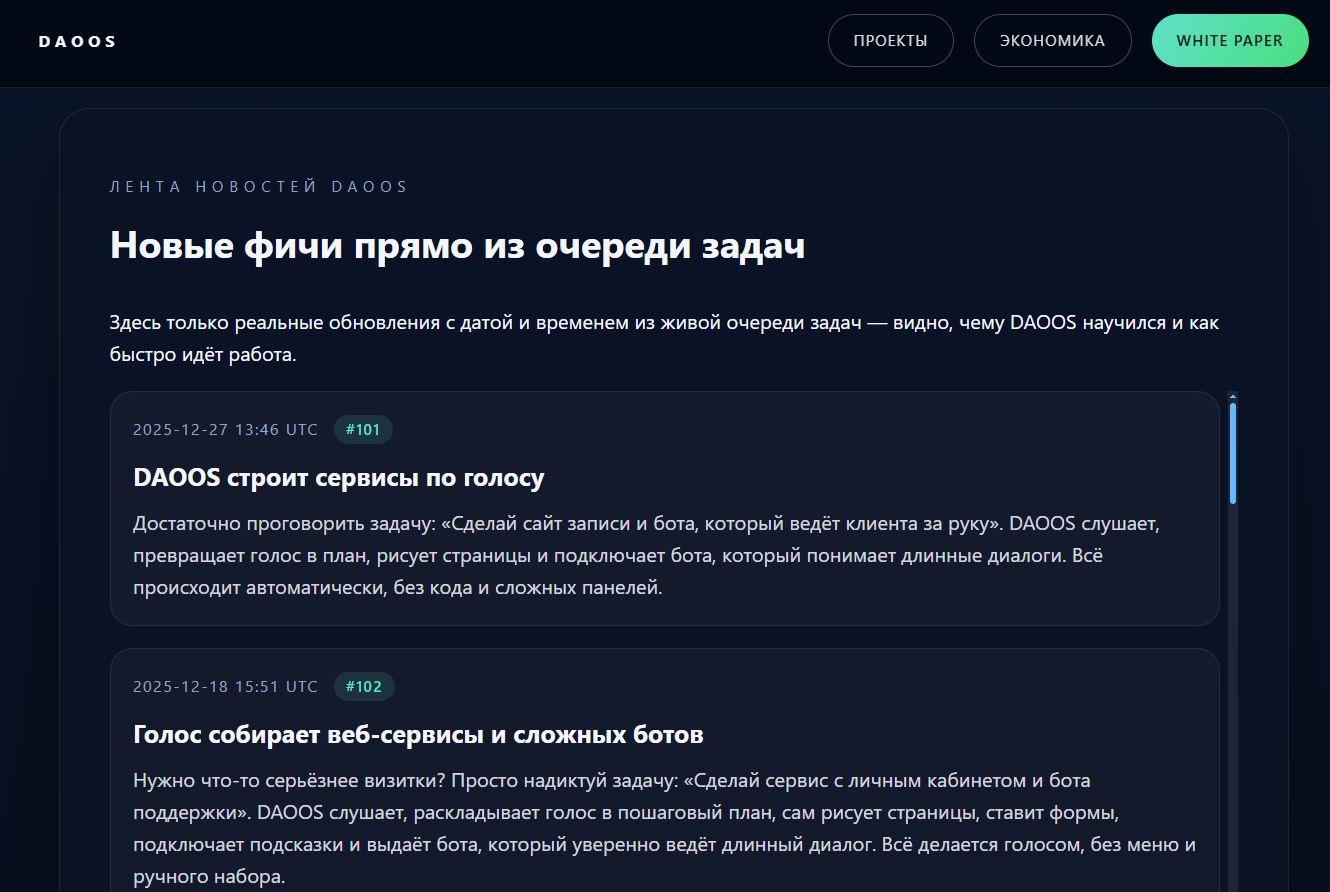Image resolution: width=1330 pixels, height=892 pixels.
Task: Open news title «DAOOS строит сервисы по голосу»
Action: click(338, 478)
